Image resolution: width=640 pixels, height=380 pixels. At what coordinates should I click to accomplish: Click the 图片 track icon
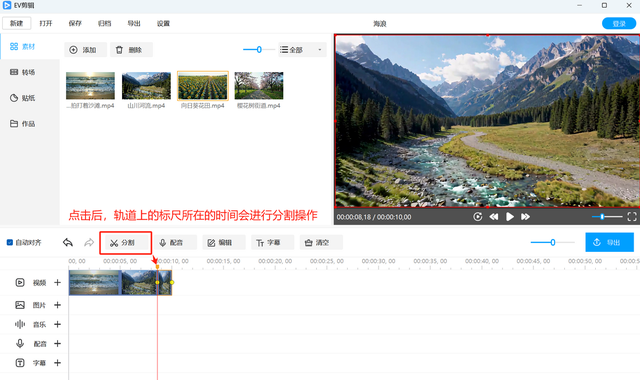tap(20, 305)
